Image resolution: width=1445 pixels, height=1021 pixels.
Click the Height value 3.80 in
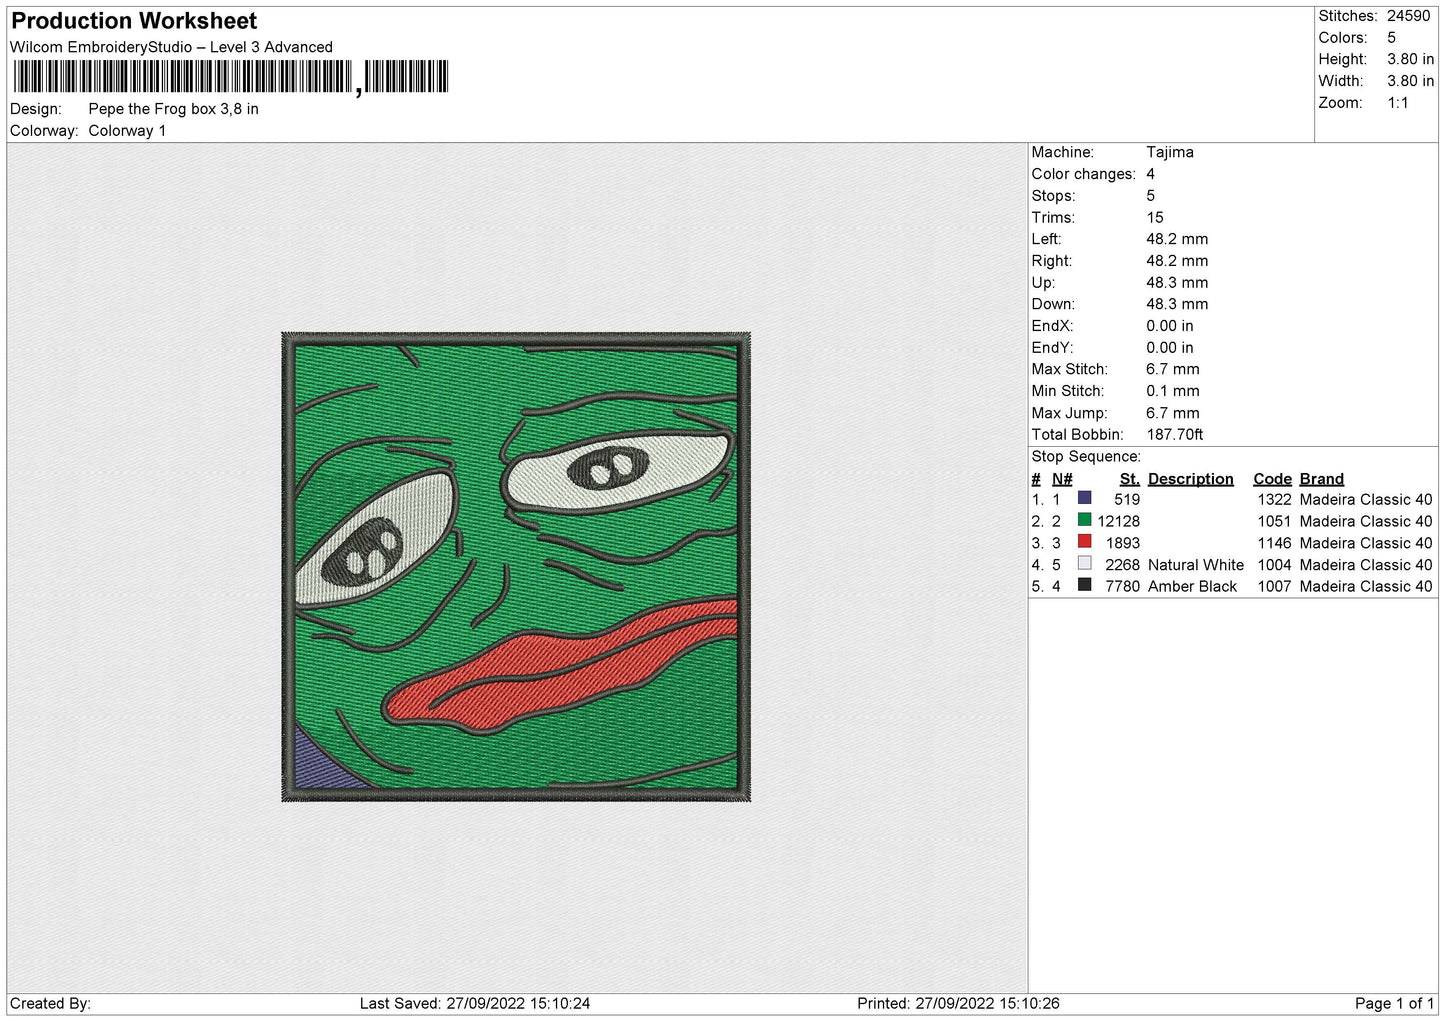point(1410,59)
